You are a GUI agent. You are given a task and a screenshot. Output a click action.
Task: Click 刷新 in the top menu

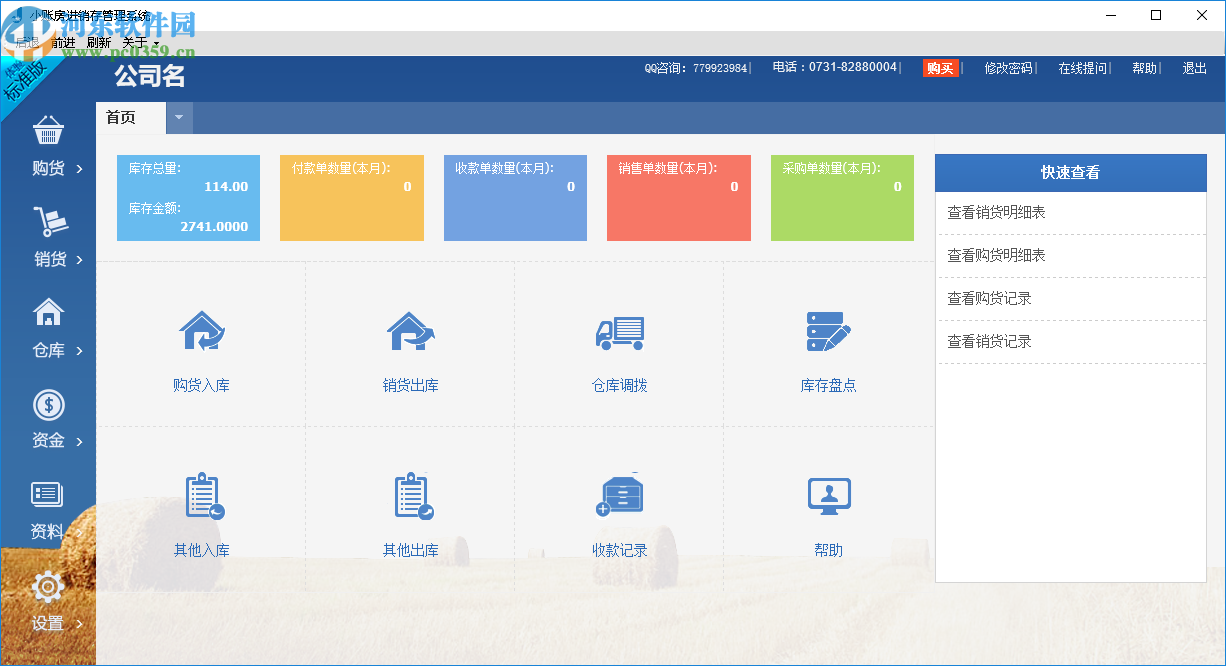coord(97,41)
